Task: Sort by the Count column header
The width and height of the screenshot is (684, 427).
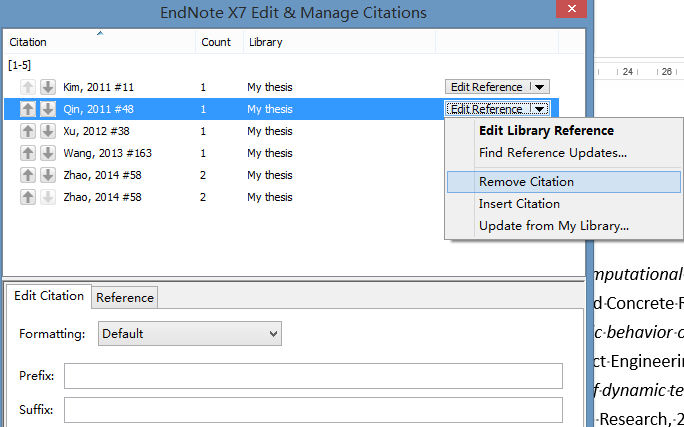Action: (219, 42)
